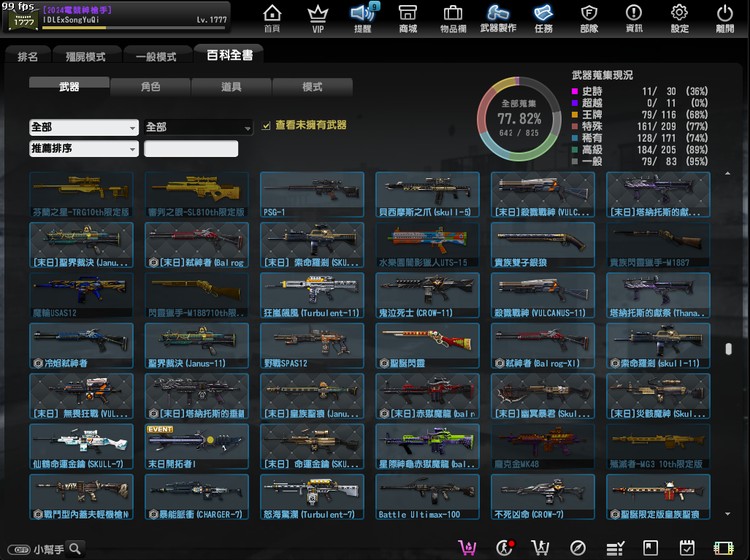This screenshot has width=750, height=560.
Task: Select the 仙鶴命運金鑰 (SKULL-7) card
Action: point(81,447)
